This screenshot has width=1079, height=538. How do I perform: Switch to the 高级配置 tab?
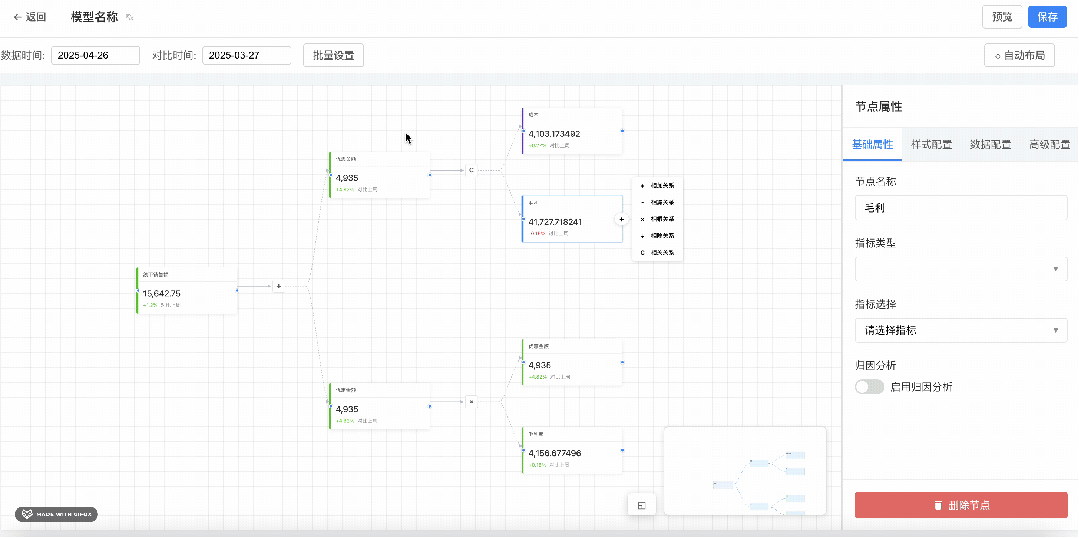pyautogui.click(x=1049, y=144)
